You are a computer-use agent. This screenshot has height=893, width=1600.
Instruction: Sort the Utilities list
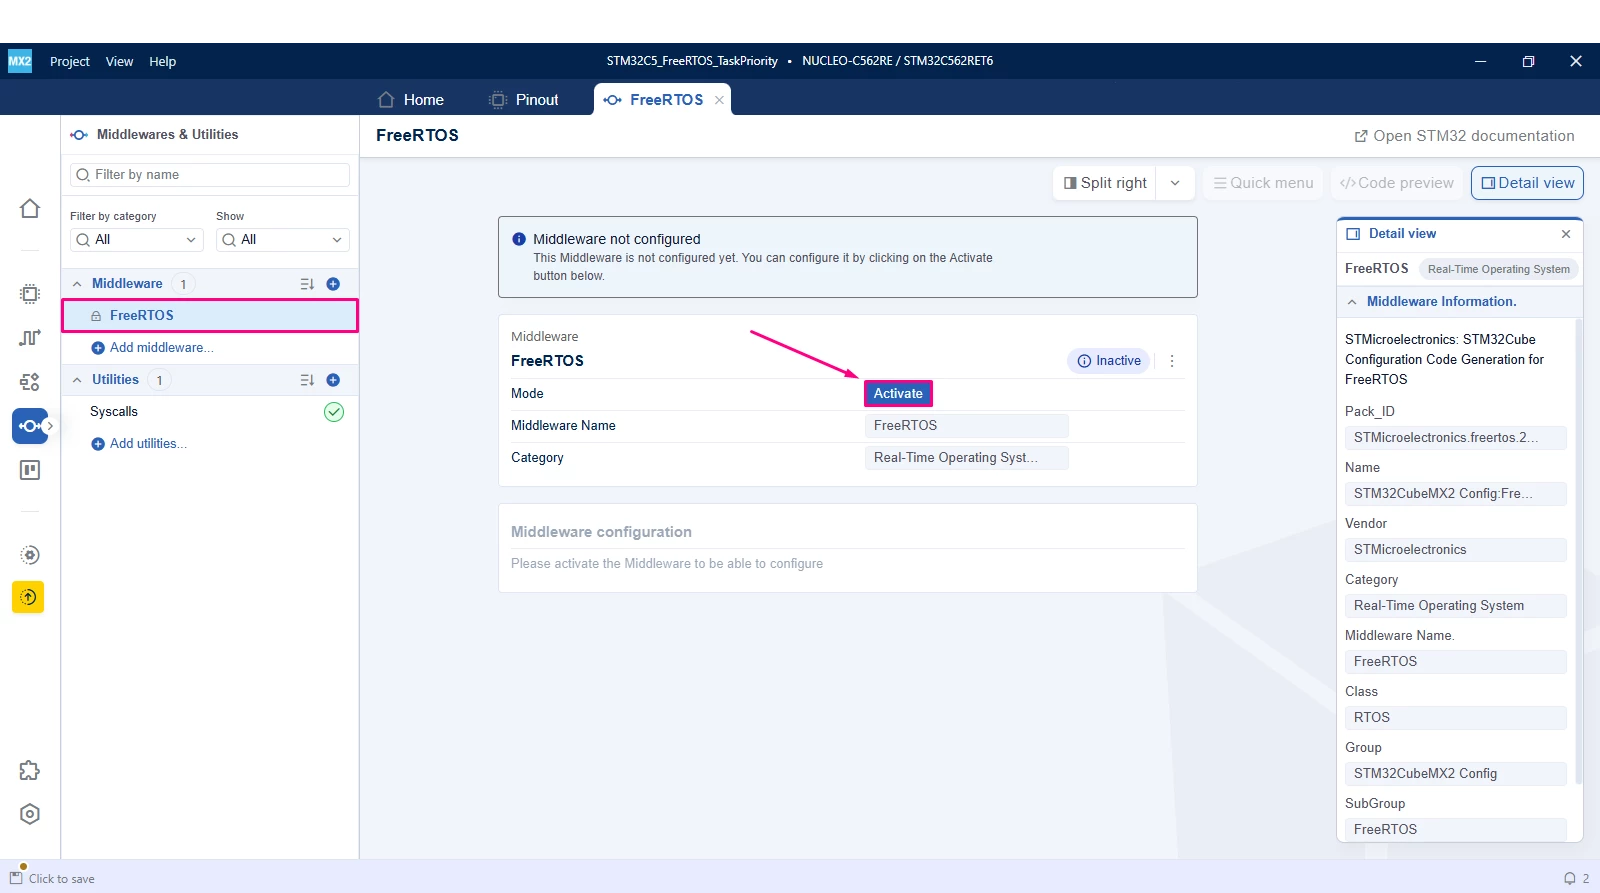coord(307,380)
